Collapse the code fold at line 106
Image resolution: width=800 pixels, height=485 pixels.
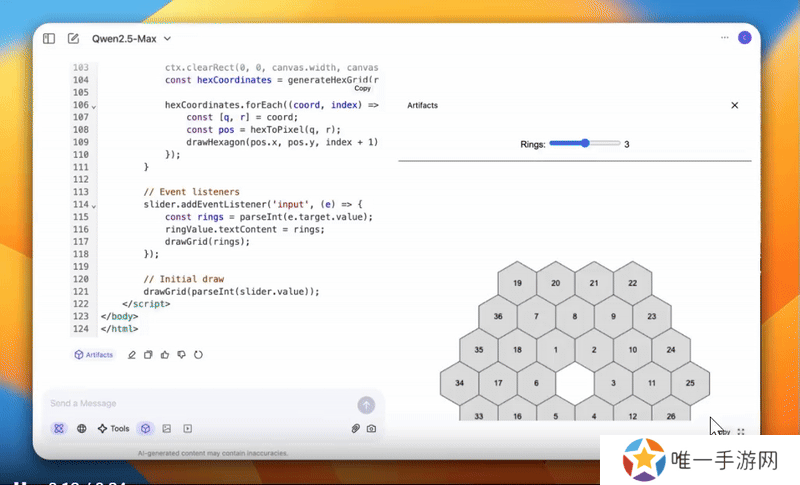coord(94,106)
